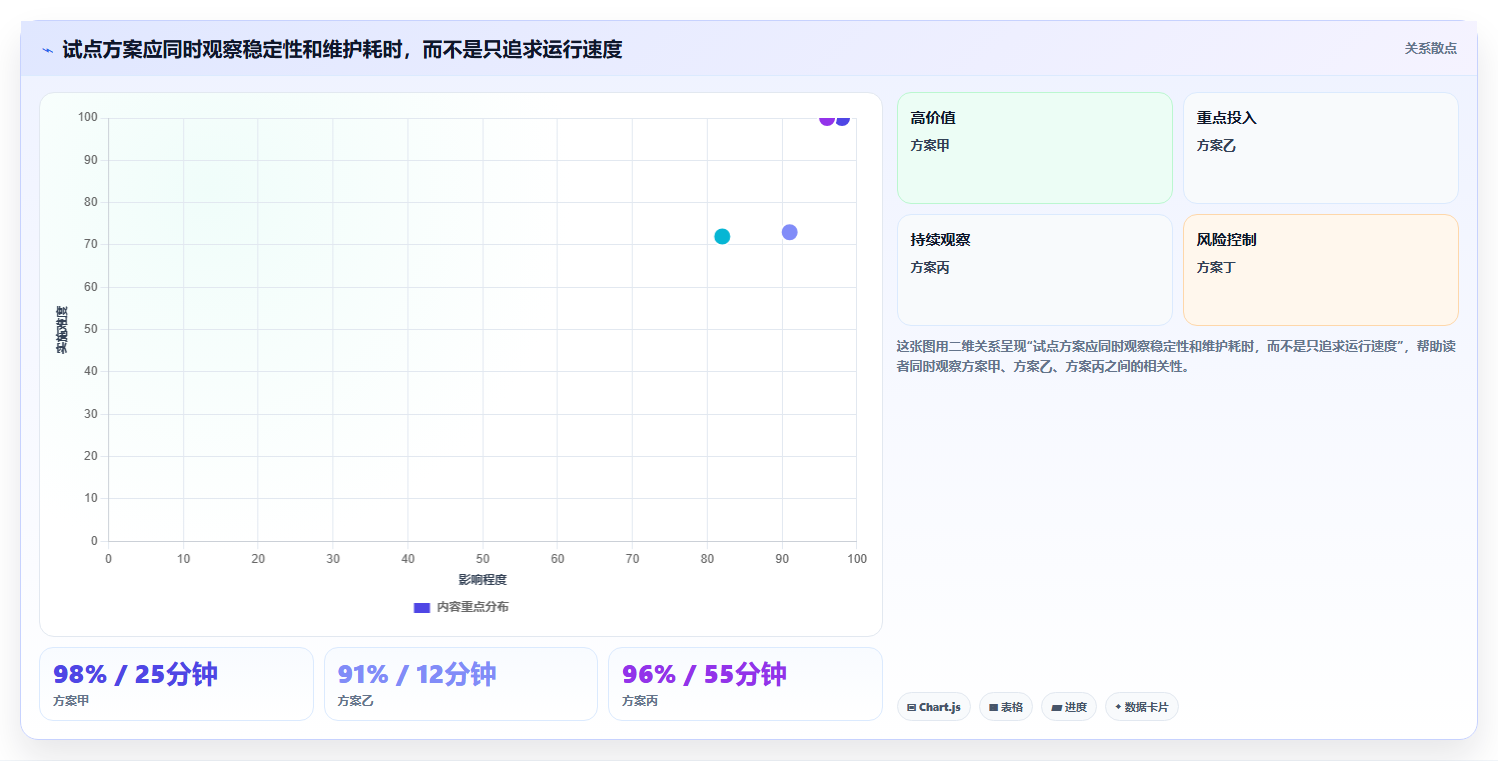Click the 持续观察 card heading
1498x761 pixels.
(940, 240)
